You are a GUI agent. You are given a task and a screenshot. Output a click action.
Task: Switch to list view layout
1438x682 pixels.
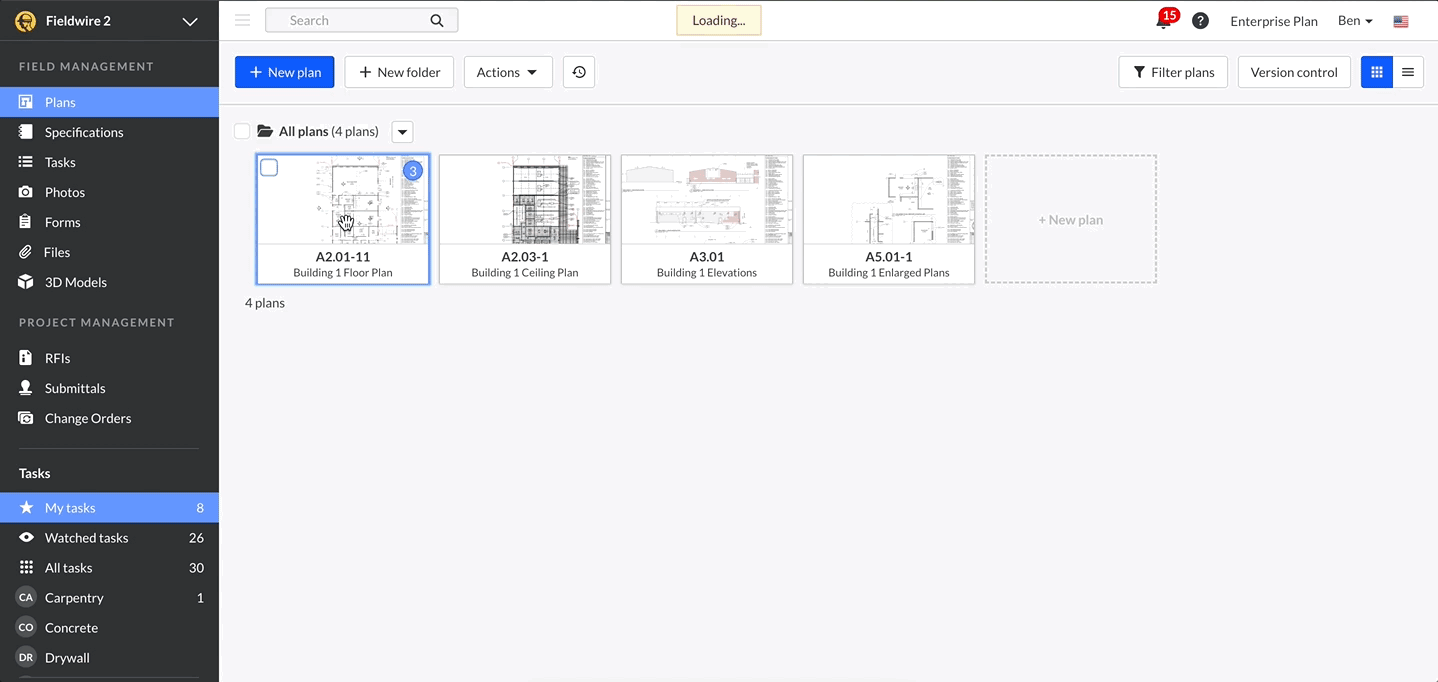click(x=1408, y=72)
